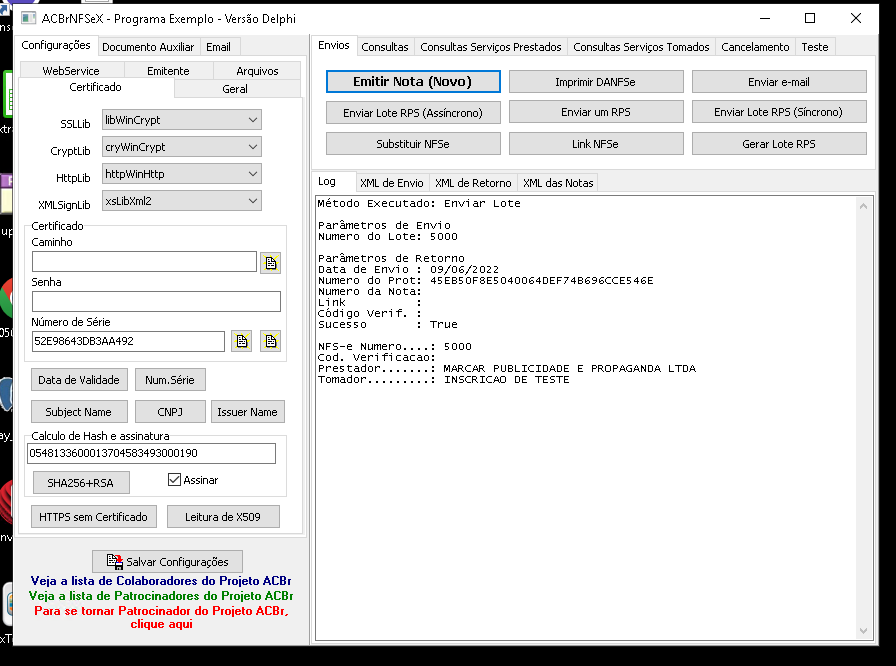Click the Substituir NFSe button

point(413,144)
